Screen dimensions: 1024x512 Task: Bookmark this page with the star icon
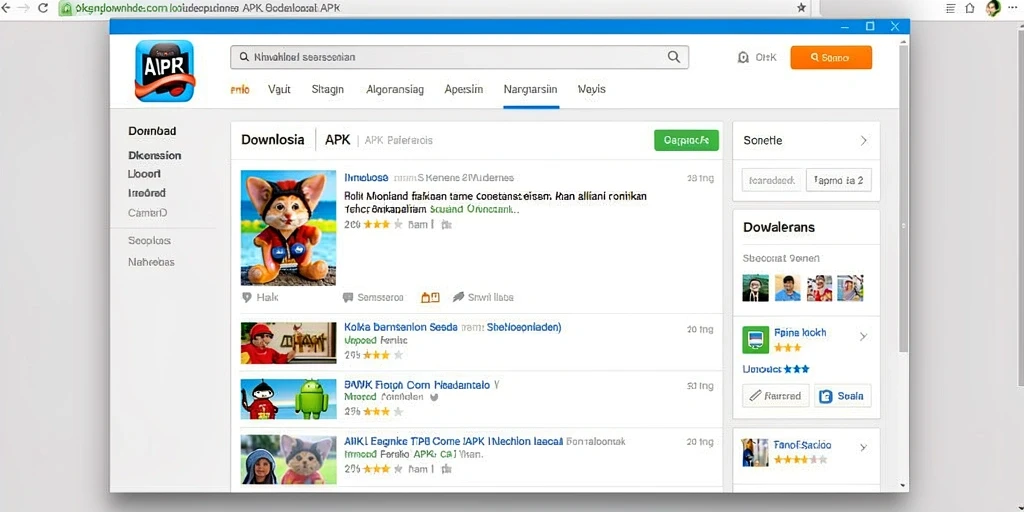[801, 8]
